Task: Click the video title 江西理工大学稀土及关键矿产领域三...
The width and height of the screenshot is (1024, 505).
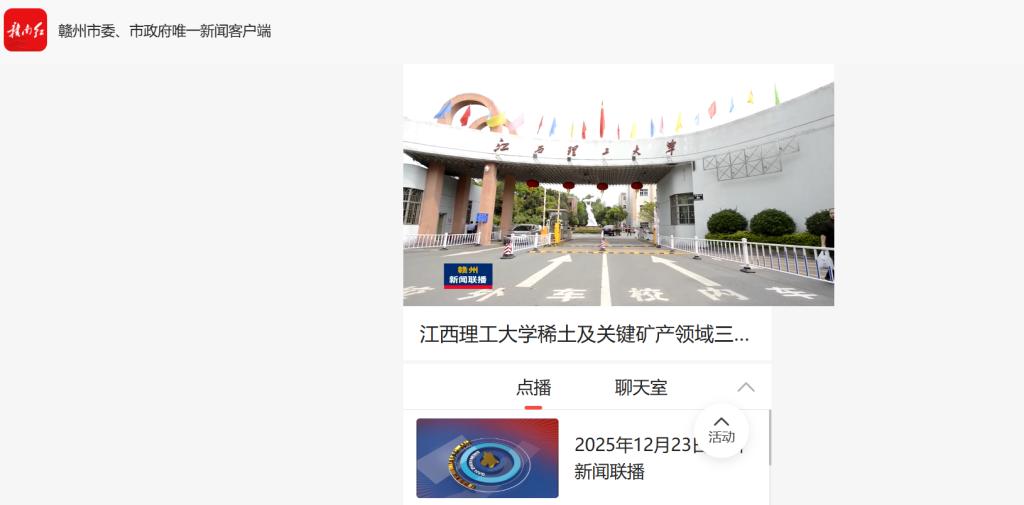Action: pyautogui.click(x=585, y=334)
